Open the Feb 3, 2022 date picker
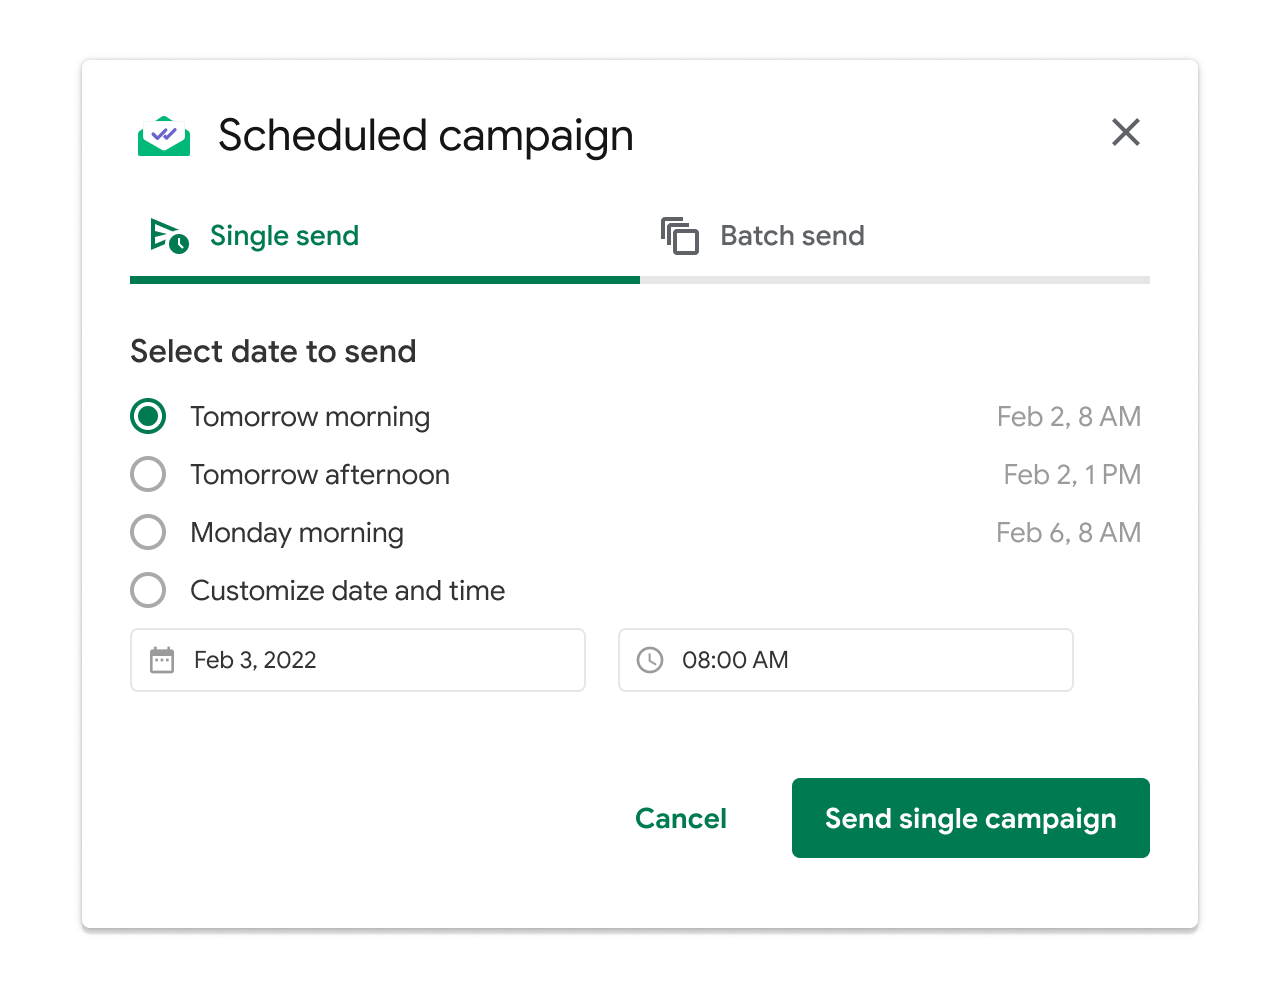This screenshot has height=988, width=1280. 358,660
